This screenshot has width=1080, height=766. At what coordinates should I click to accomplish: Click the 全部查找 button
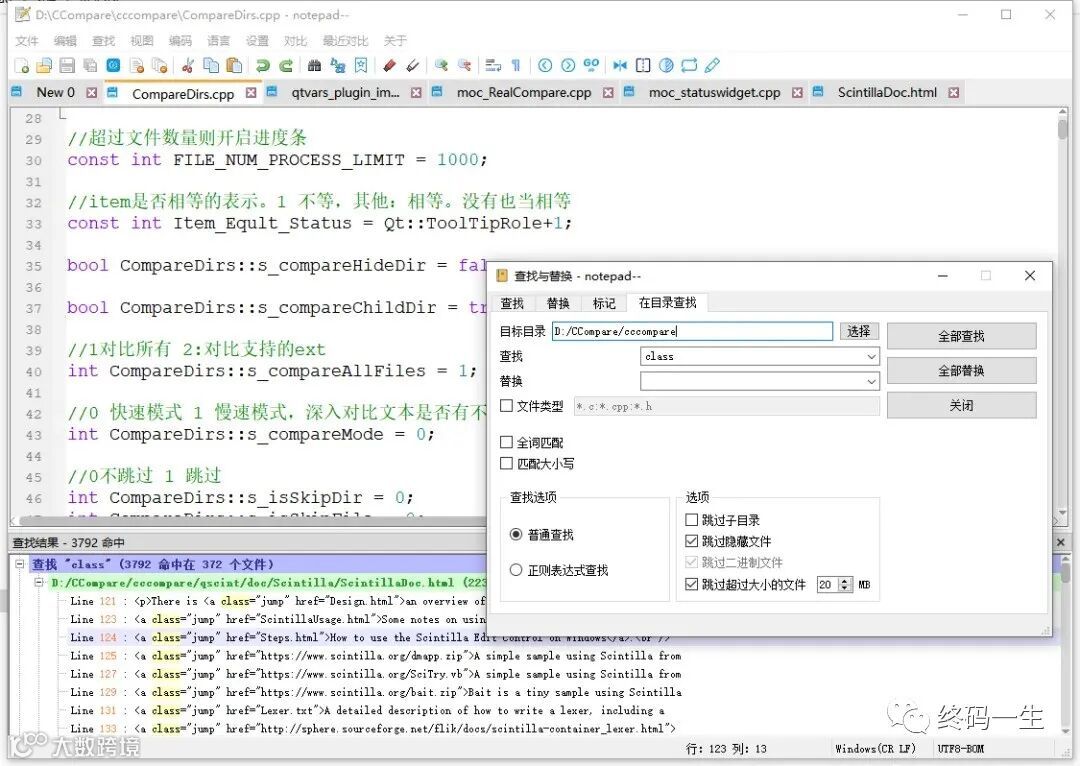coord(962,336)
